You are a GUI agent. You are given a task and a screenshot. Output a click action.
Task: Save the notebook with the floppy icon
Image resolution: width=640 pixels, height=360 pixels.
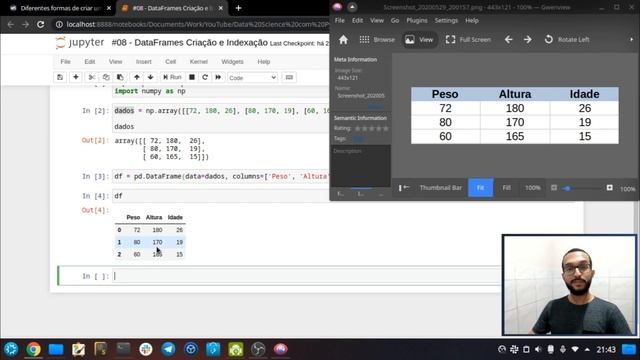point(60,77)
